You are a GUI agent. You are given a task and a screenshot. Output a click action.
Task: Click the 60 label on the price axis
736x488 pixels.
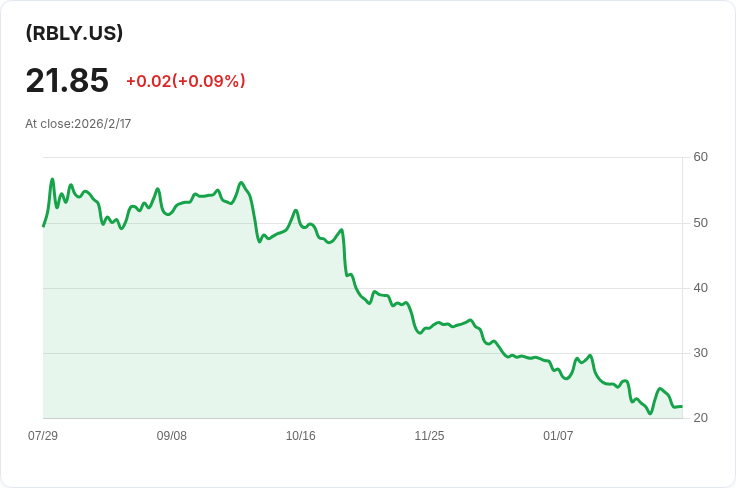coord(700,157)
